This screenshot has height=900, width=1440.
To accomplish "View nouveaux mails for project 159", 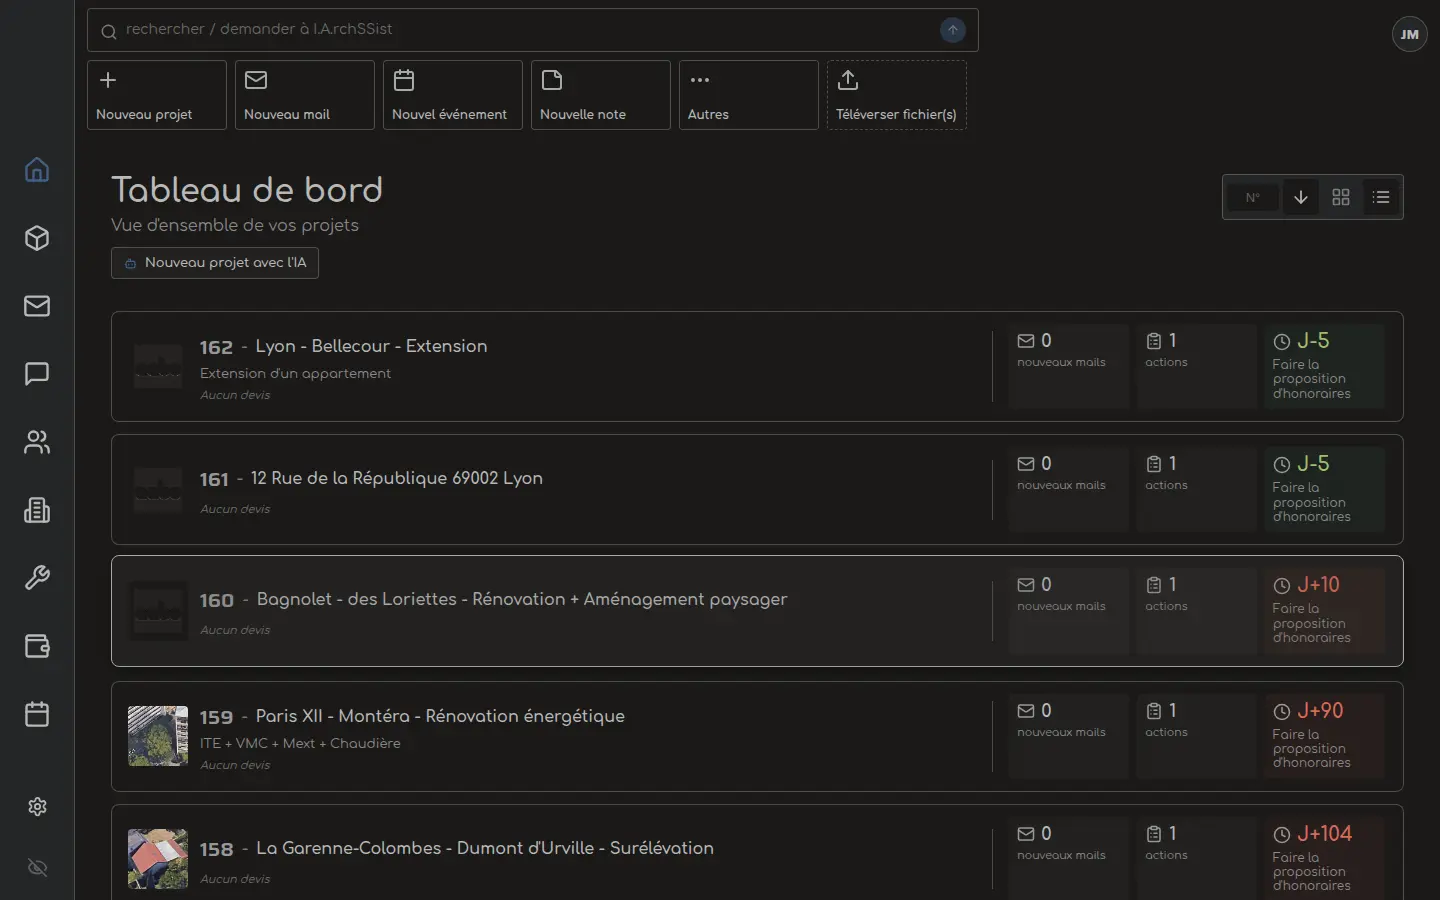I will 1068,736.
